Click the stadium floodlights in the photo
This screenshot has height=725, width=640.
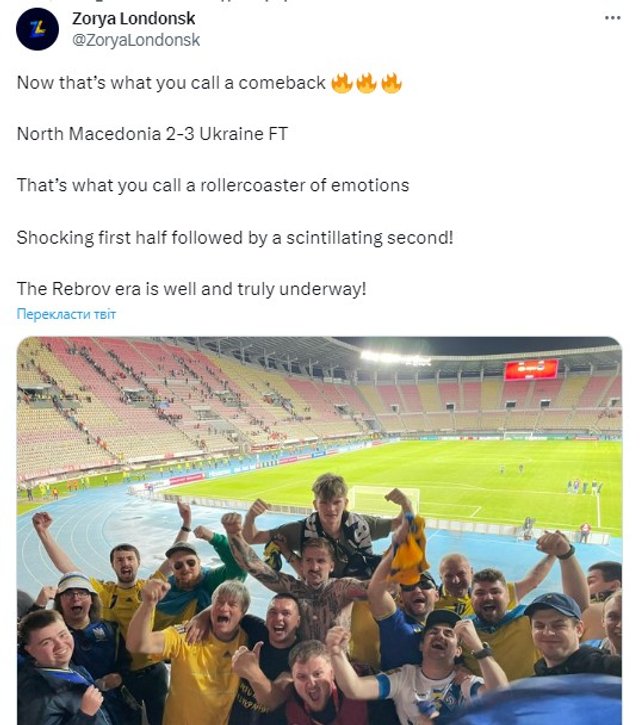click(x=396, y=357)
